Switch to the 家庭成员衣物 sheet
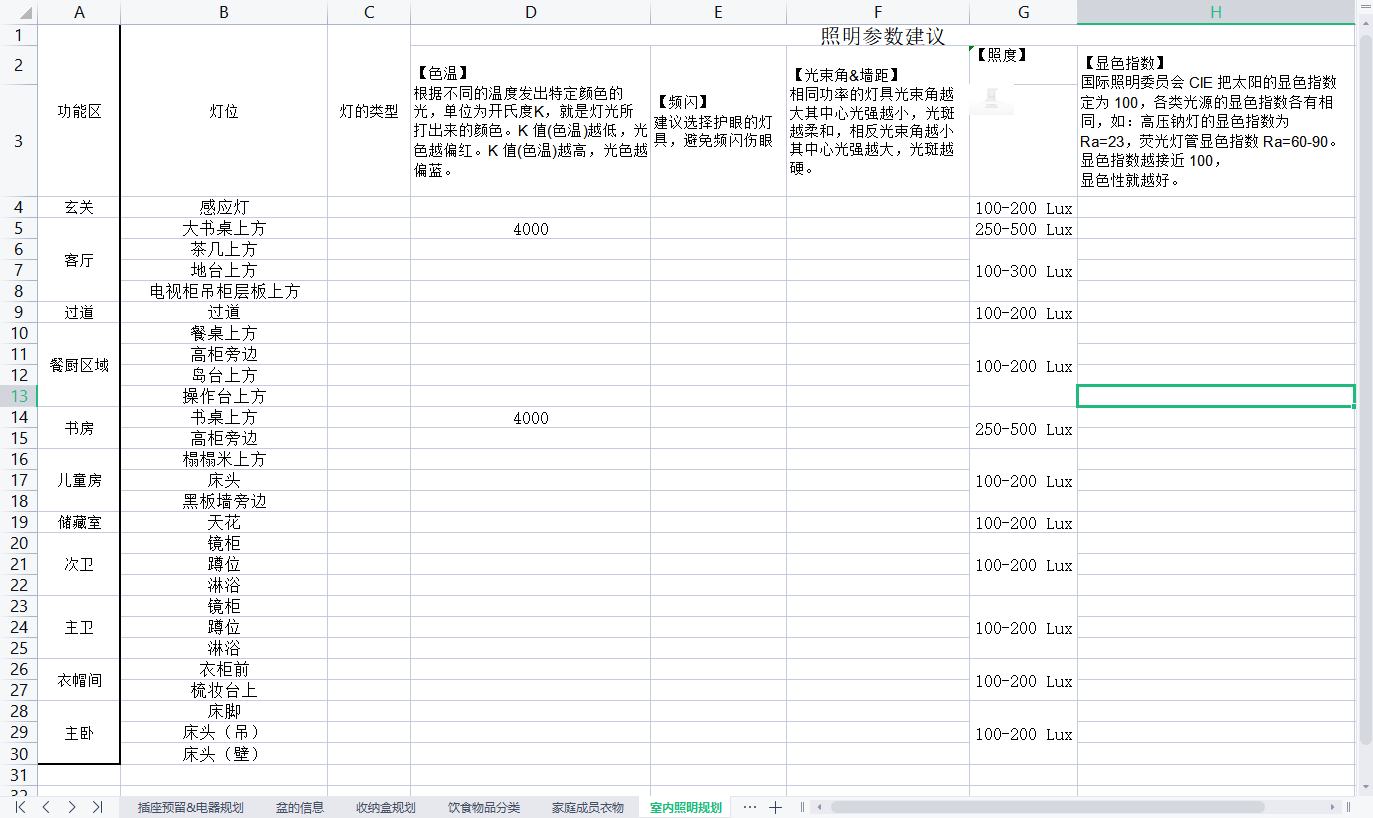 click(587, 808)
